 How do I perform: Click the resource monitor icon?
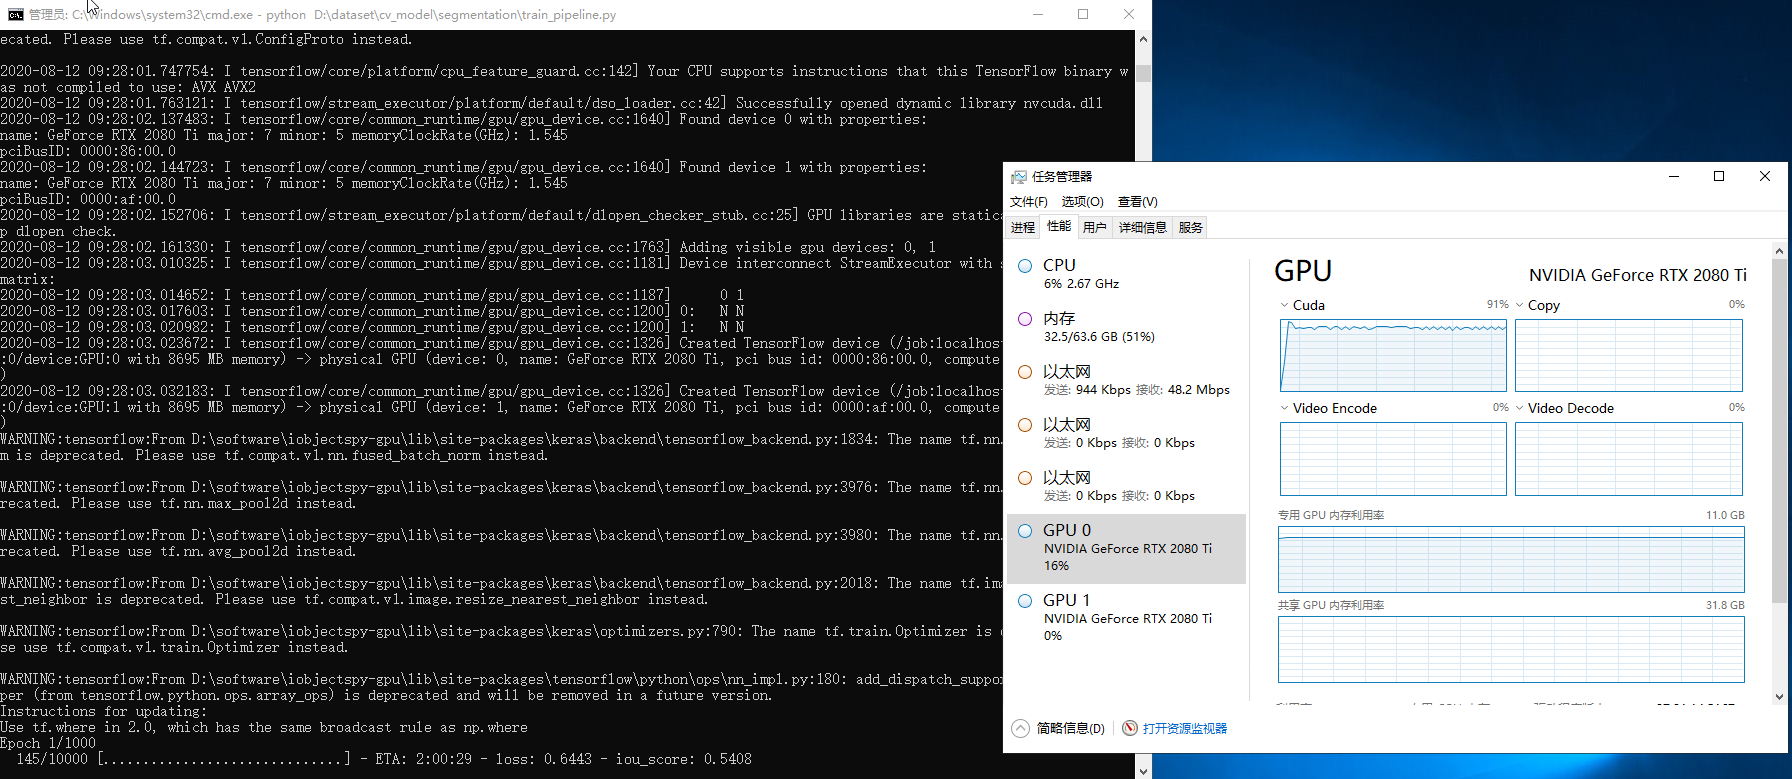[x=1130, y=728]
